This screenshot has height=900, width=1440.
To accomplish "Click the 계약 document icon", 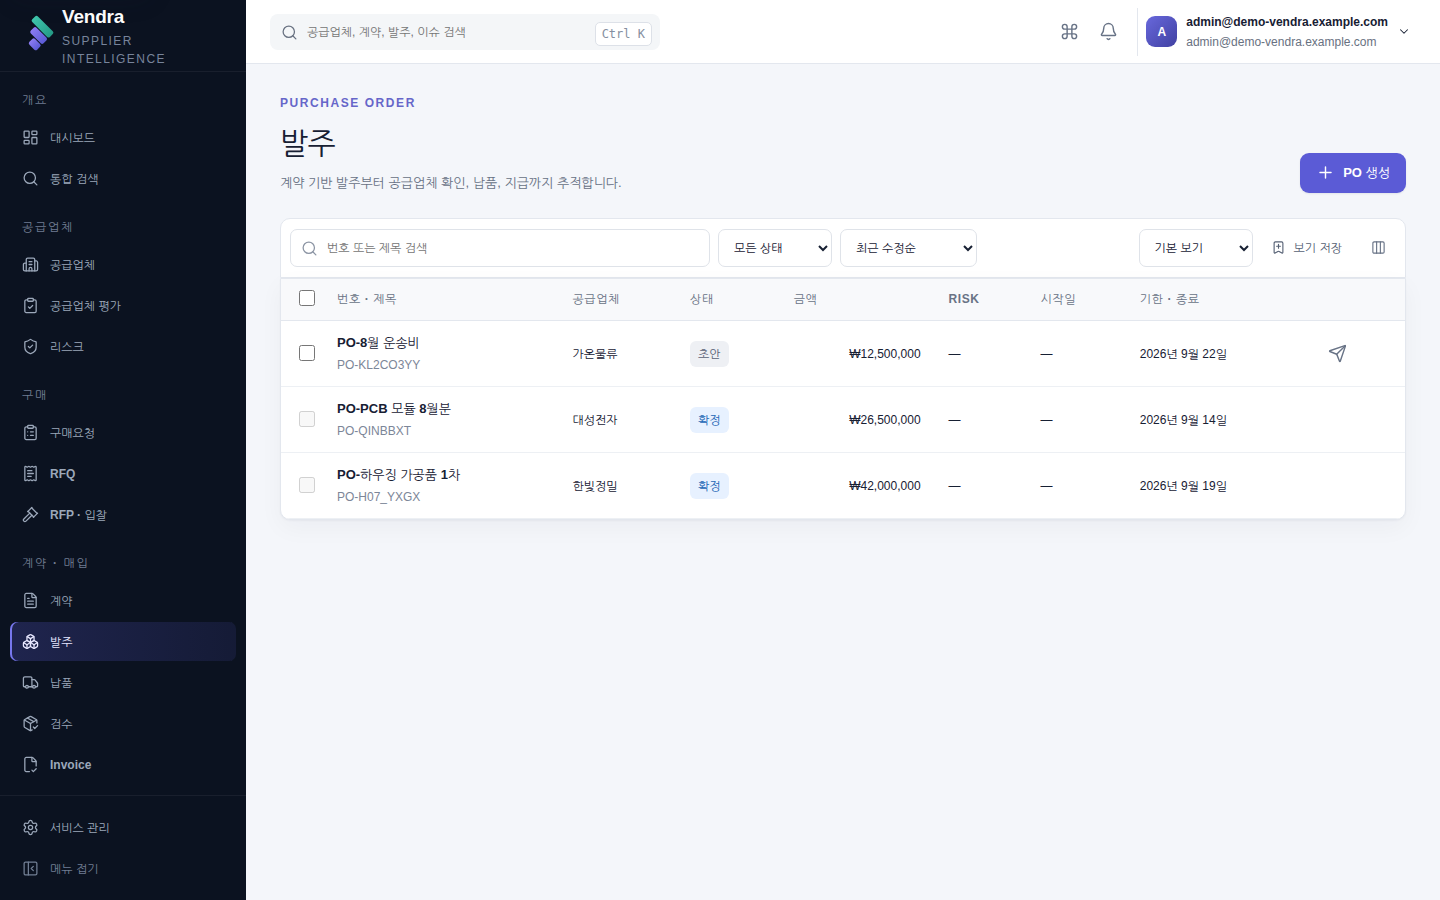I will (30, 600).
